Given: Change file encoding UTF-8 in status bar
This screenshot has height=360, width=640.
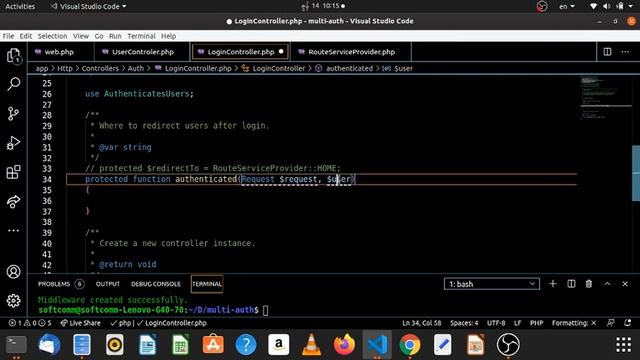Looking at the screenshot, I should [496, 323].
